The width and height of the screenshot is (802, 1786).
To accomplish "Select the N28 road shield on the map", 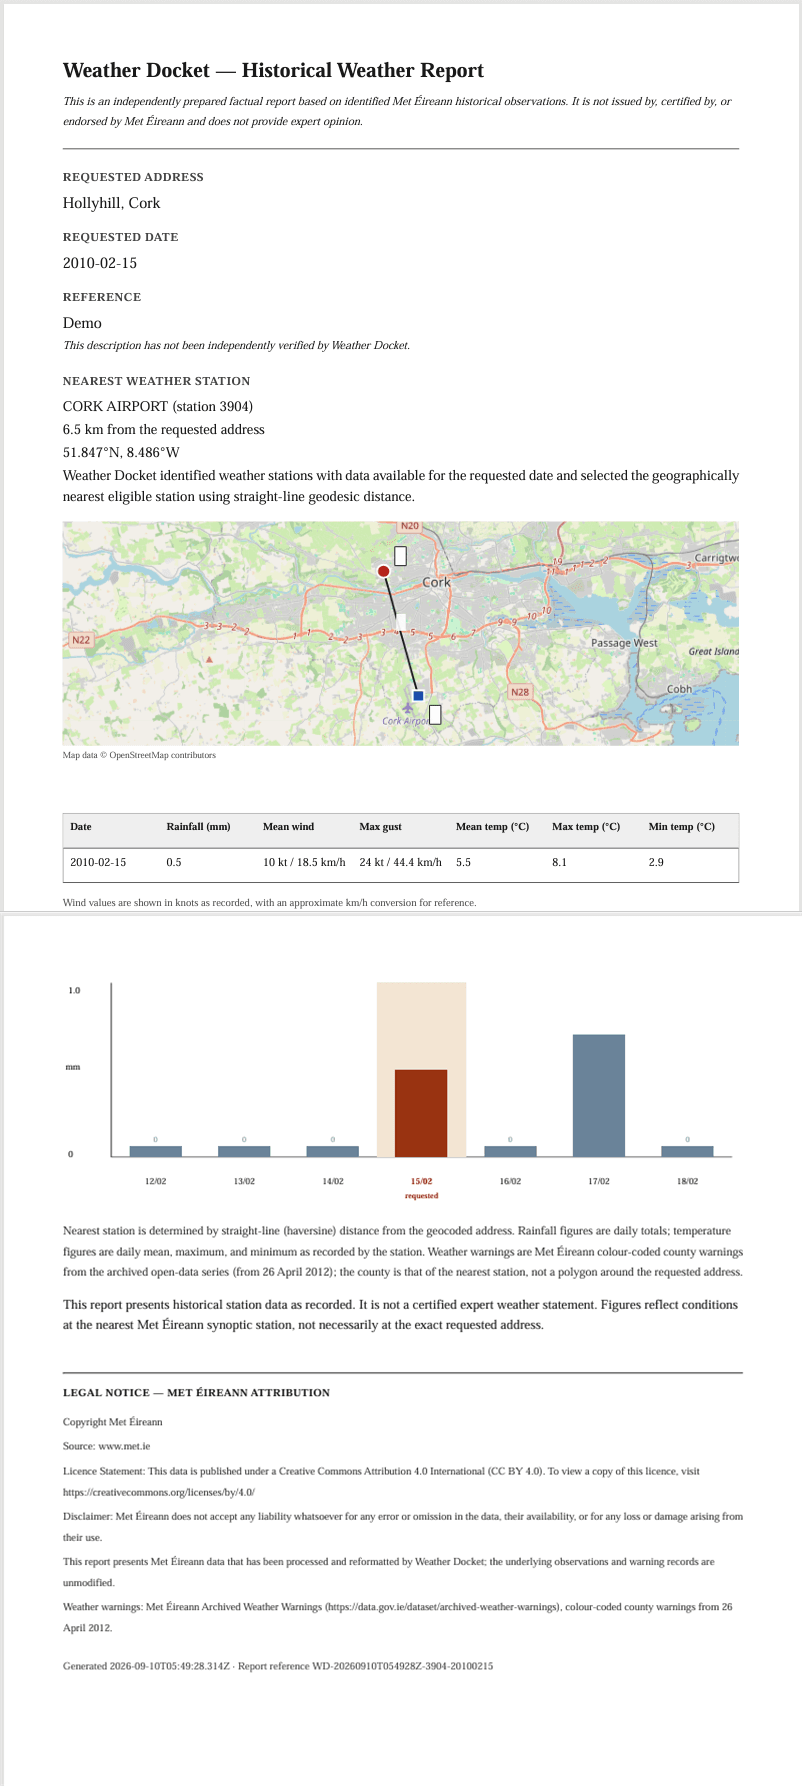I will 520,692.
